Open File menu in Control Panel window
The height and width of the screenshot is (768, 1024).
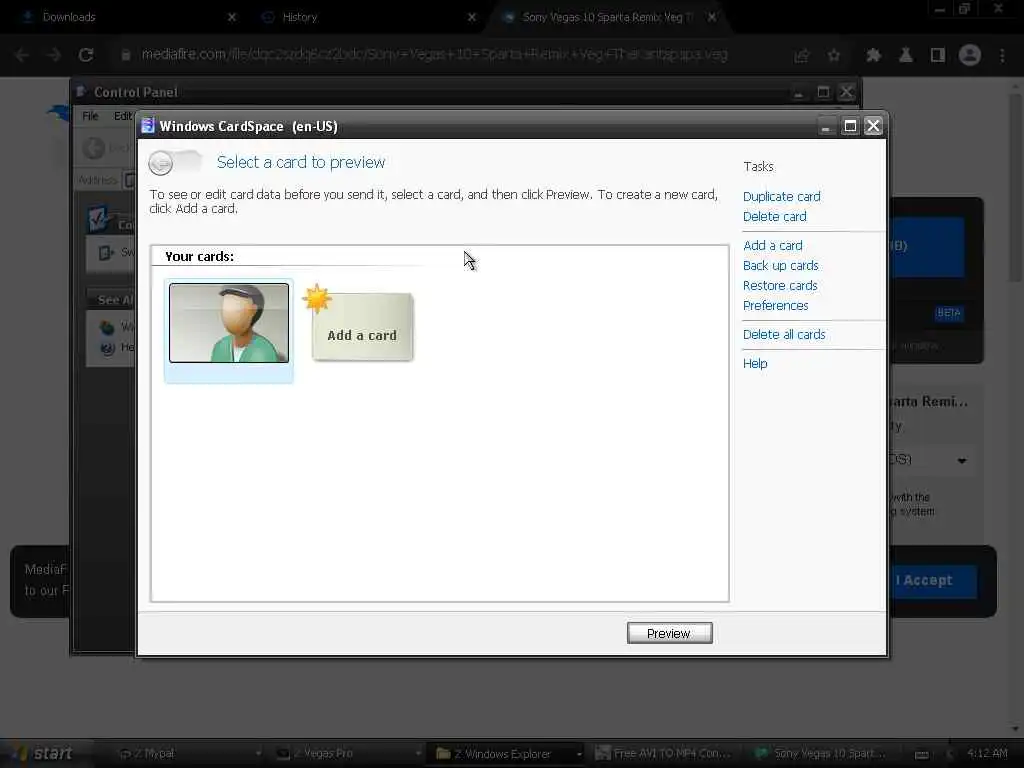tap(90, 116)
